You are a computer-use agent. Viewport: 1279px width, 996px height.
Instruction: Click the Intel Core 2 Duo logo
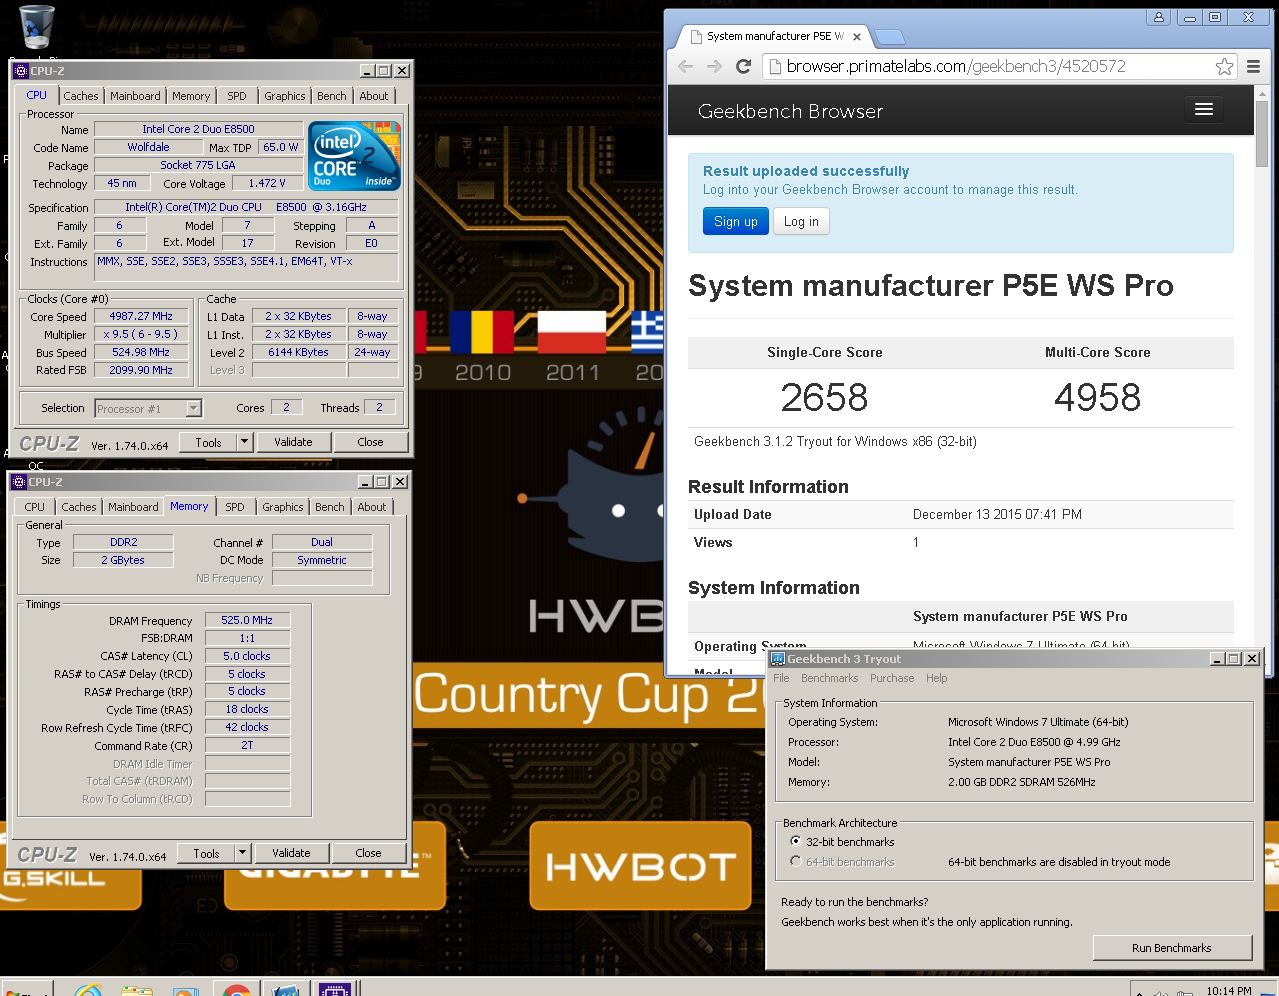(x=354, y=155)
